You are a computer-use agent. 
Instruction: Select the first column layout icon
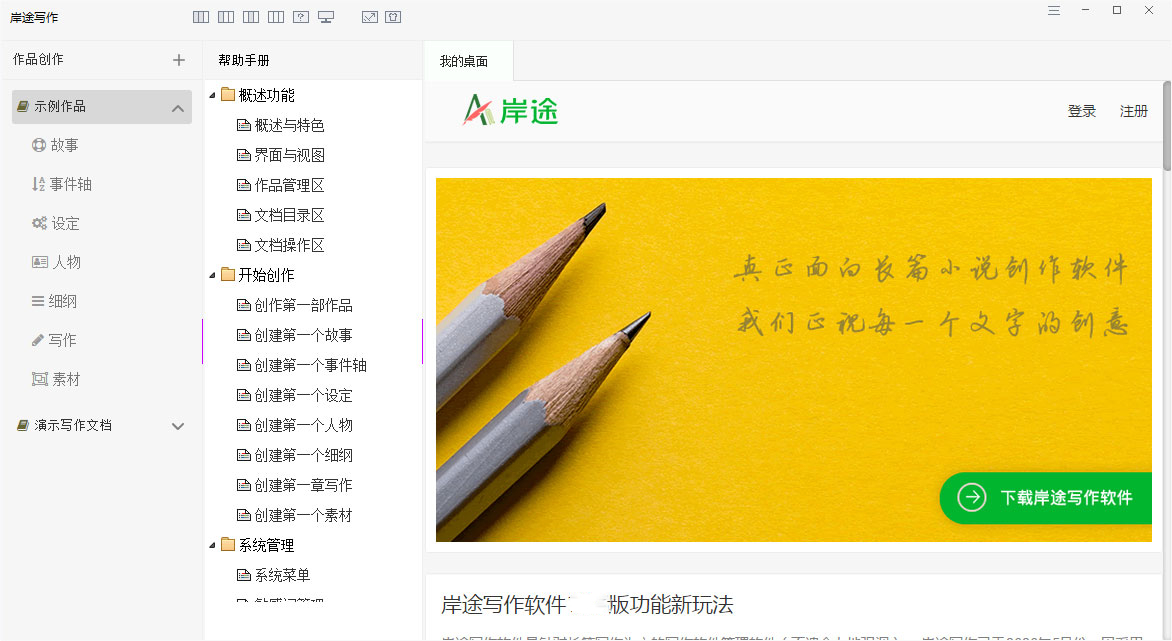pyautogui.click(x=201, y=17)
